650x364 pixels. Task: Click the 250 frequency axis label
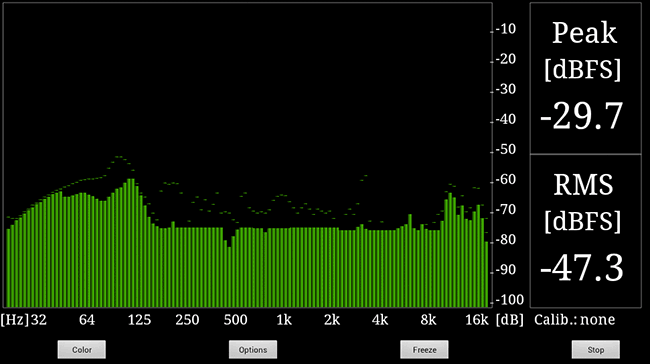(187, 320)
